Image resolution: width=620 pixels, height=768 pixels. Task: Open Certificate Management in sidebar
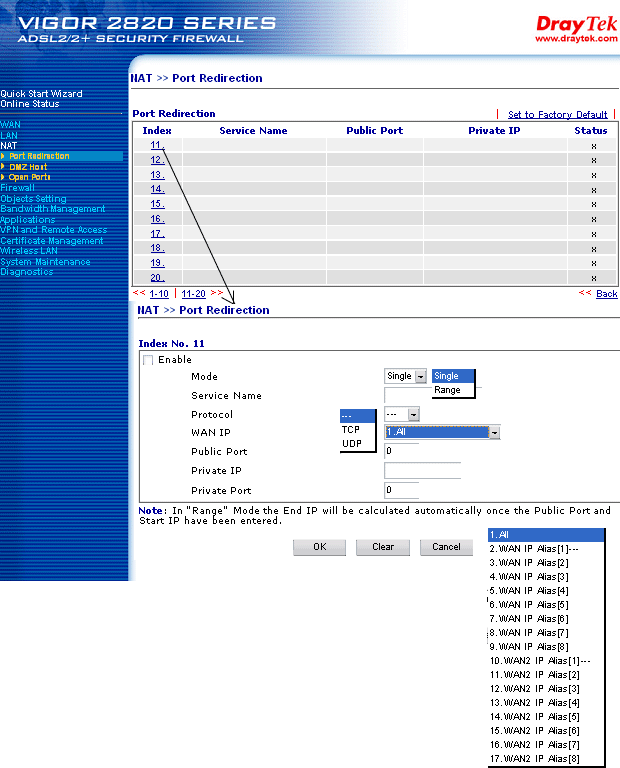tap(51, 241)
